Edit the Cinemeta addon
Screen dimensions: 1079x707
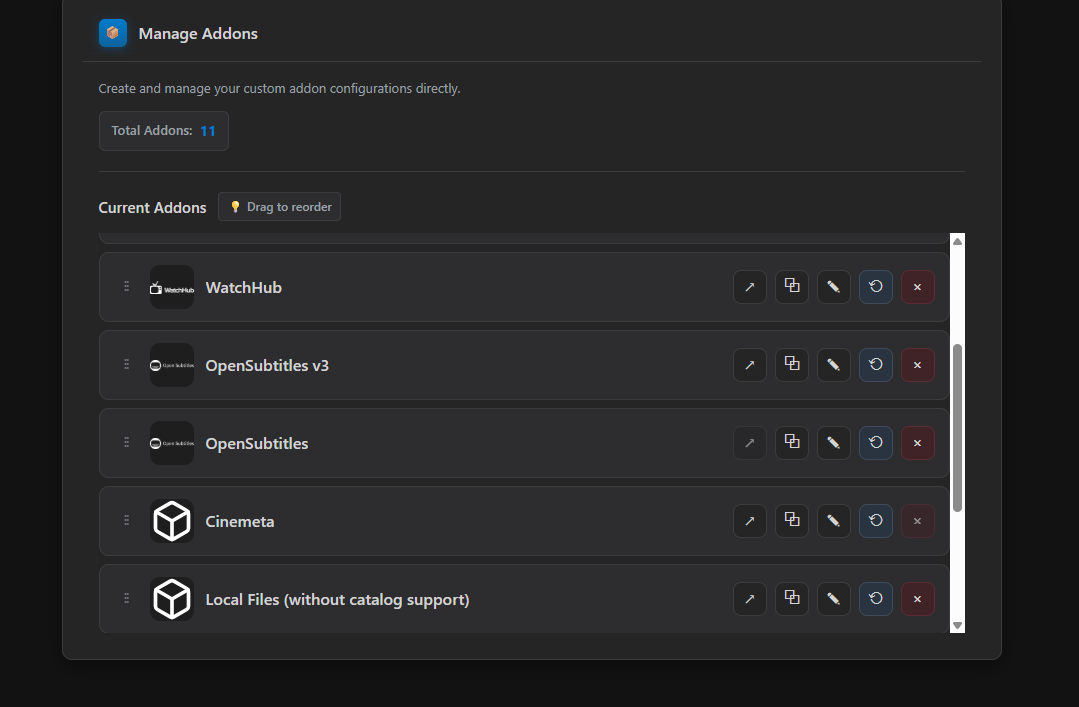[833, 521]
